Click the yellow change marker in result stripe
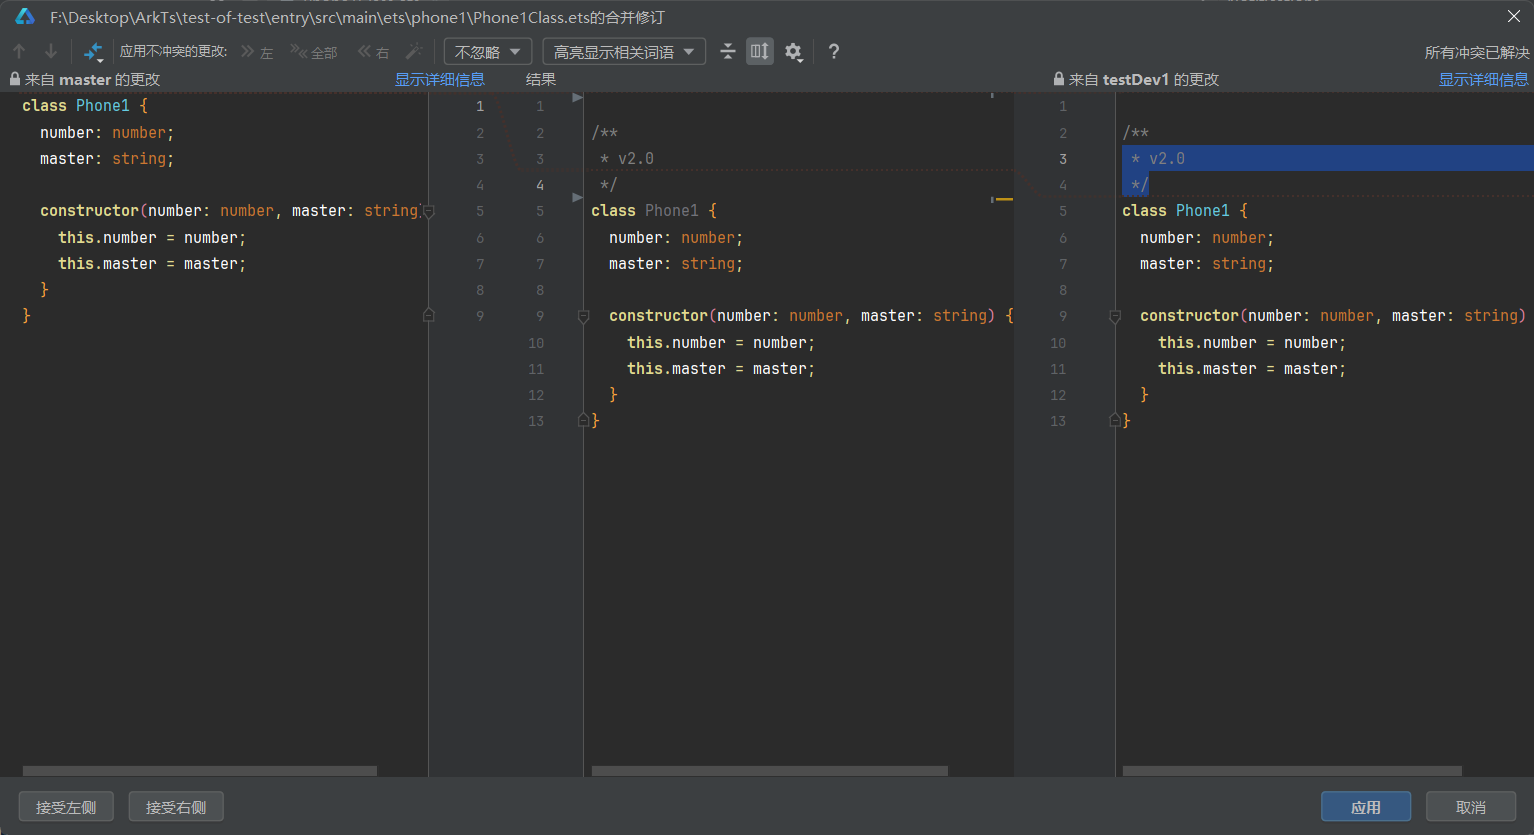The height and width of the screenshot is (835, 1534). (1003, 199)
